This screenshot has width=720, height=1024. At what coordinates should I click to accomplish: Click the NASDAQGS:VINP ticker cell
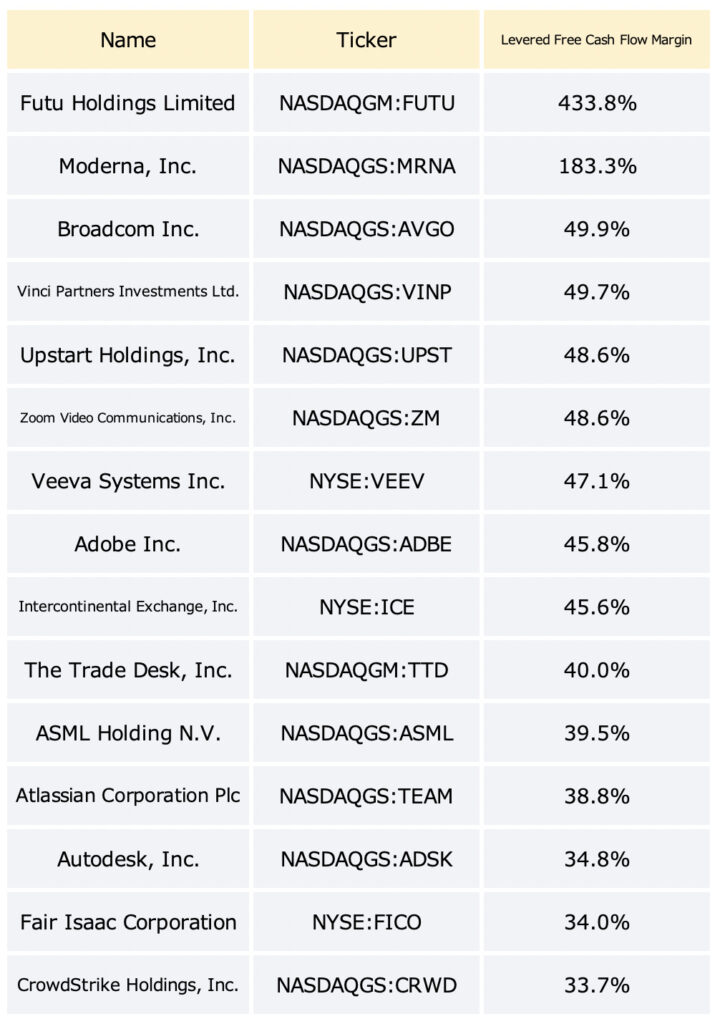point(367,292)
